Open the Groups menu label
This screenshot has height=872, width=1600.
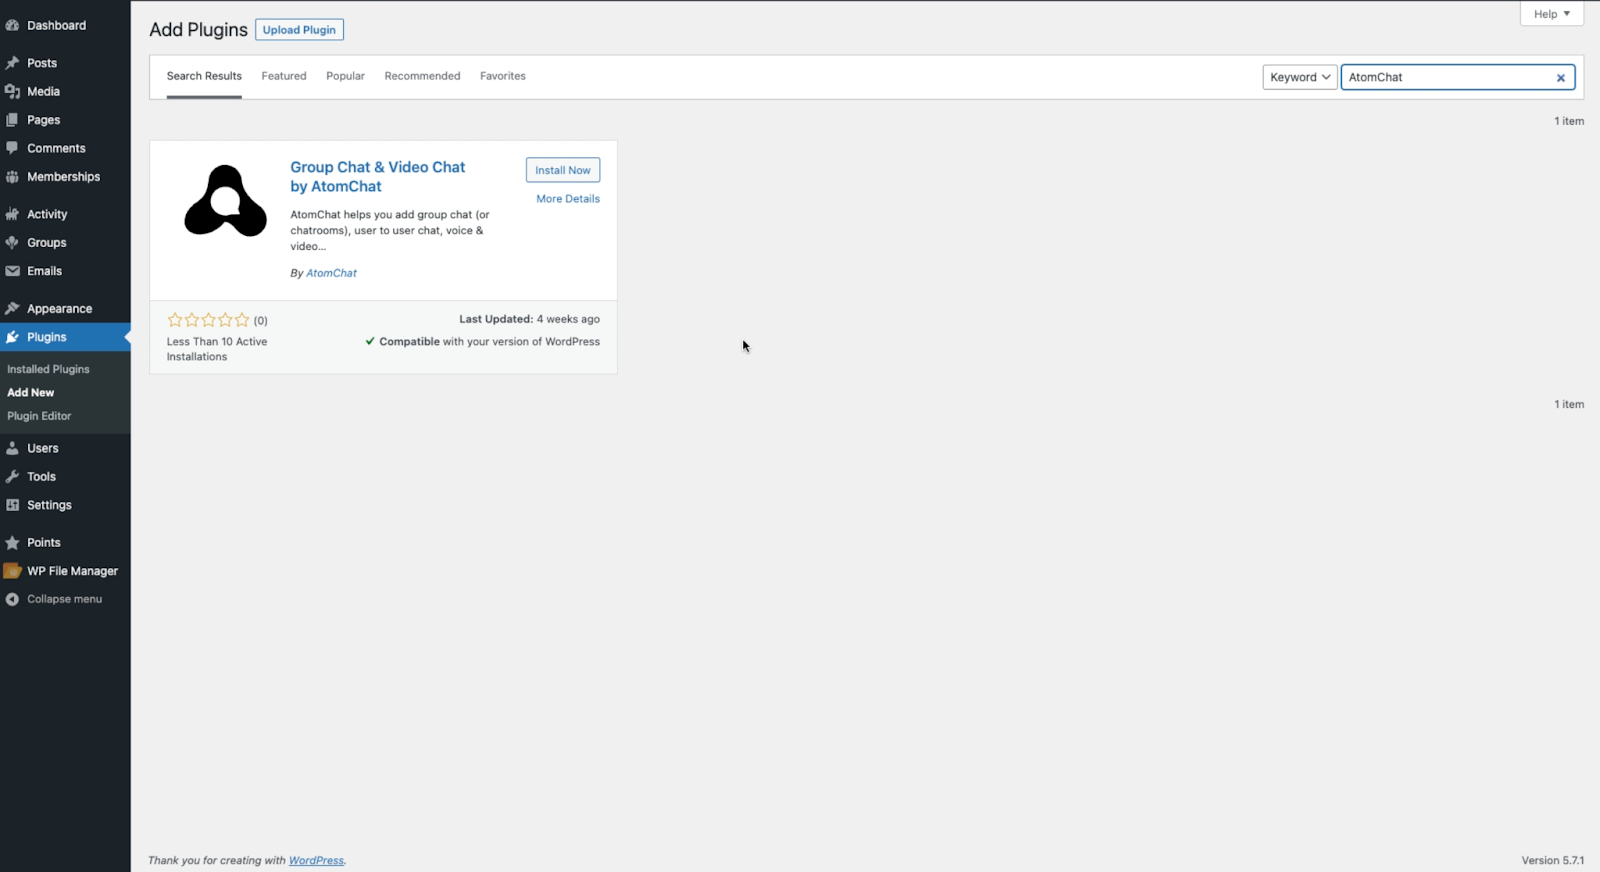[46, 243]
